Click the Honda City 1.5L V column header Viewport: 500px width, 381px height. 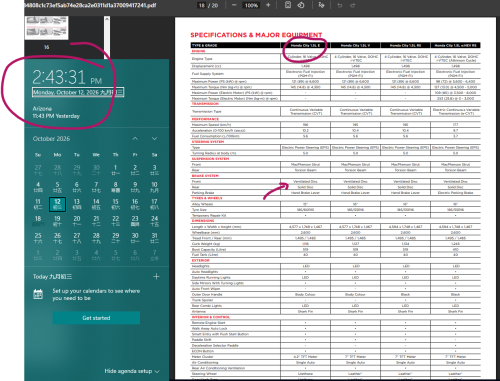pos(355,45)
